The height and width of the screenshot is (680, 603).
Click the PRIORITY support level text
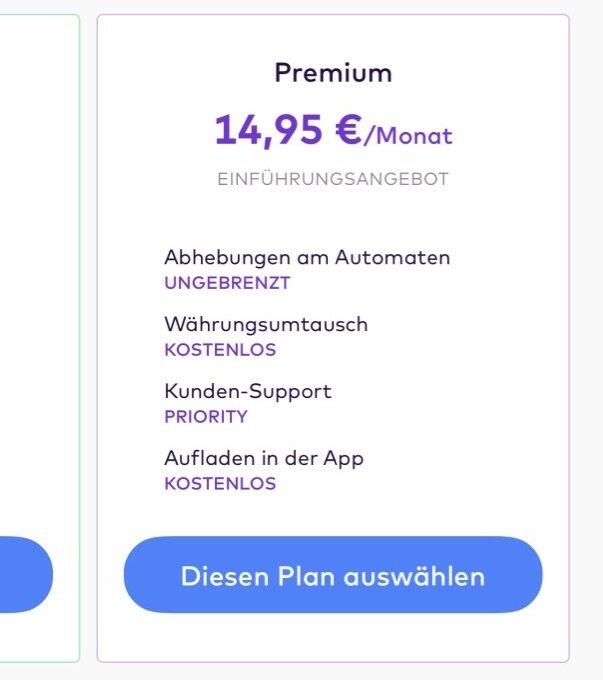(x=205, y=417)
